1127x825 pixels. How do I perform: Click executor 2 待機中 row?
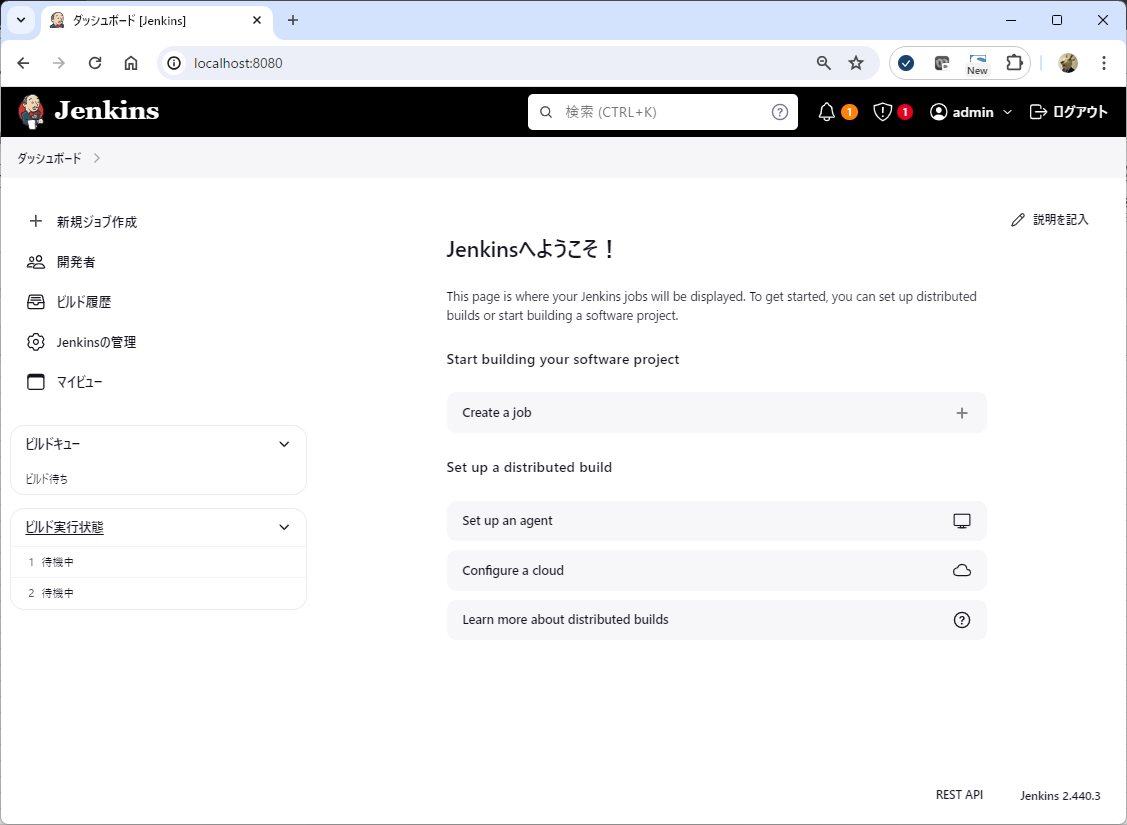click(158, 593)
